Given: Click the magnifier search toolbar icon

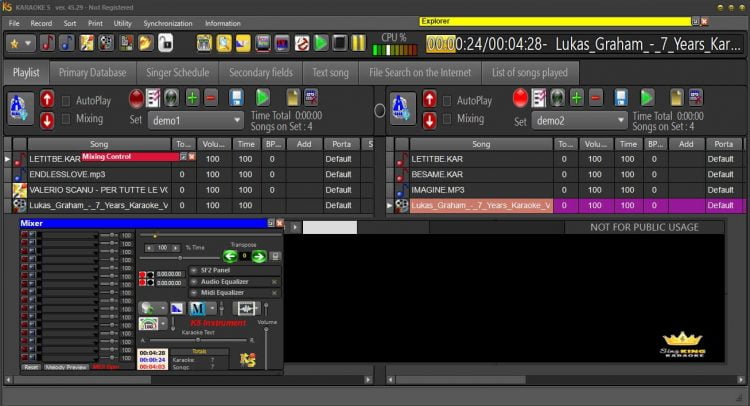Looking at the screenshot, I should click(x=223, y=43).
